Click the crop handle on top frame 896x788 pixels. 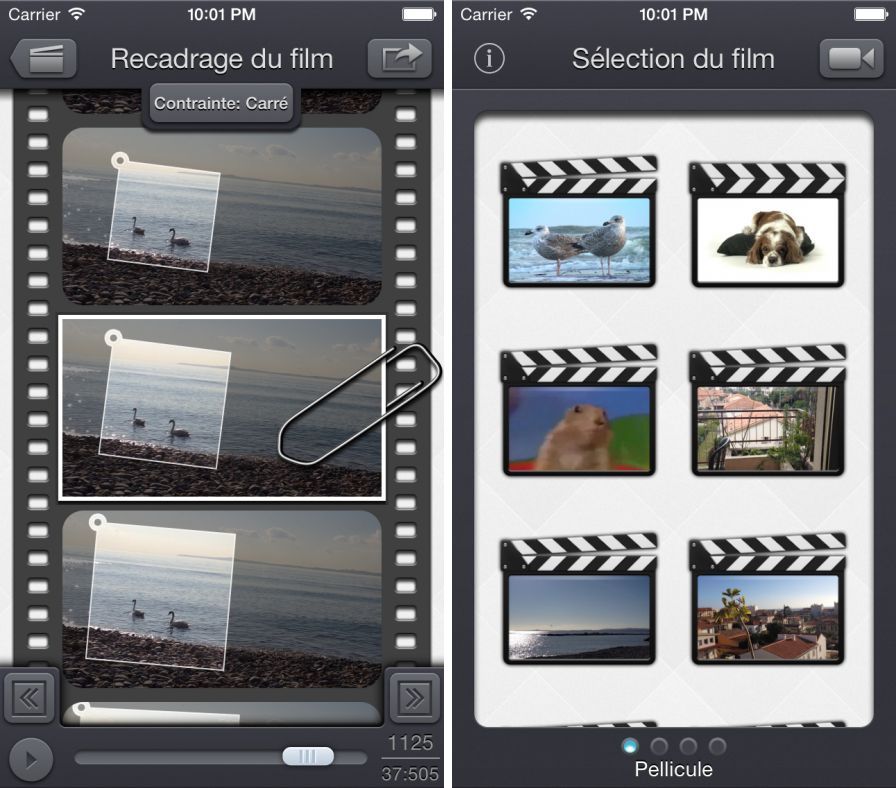121,159
